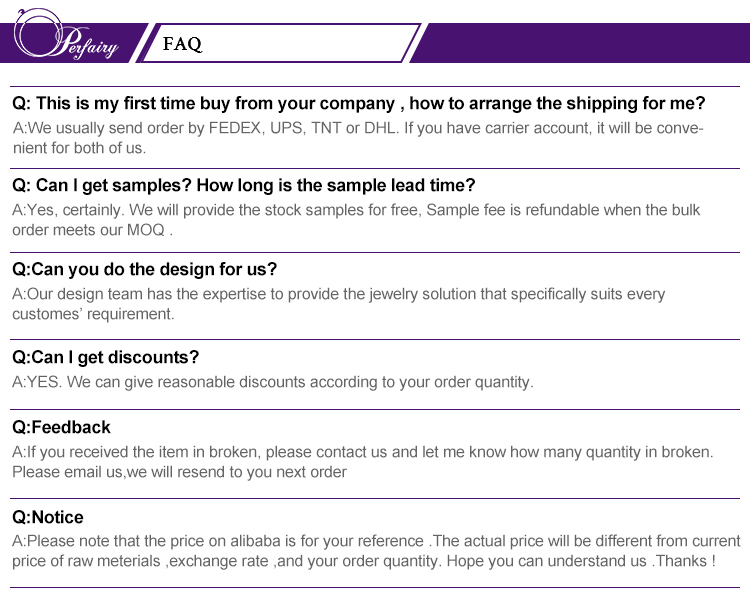Click 'customes' requirement' text line

click(x=93, y=313)
